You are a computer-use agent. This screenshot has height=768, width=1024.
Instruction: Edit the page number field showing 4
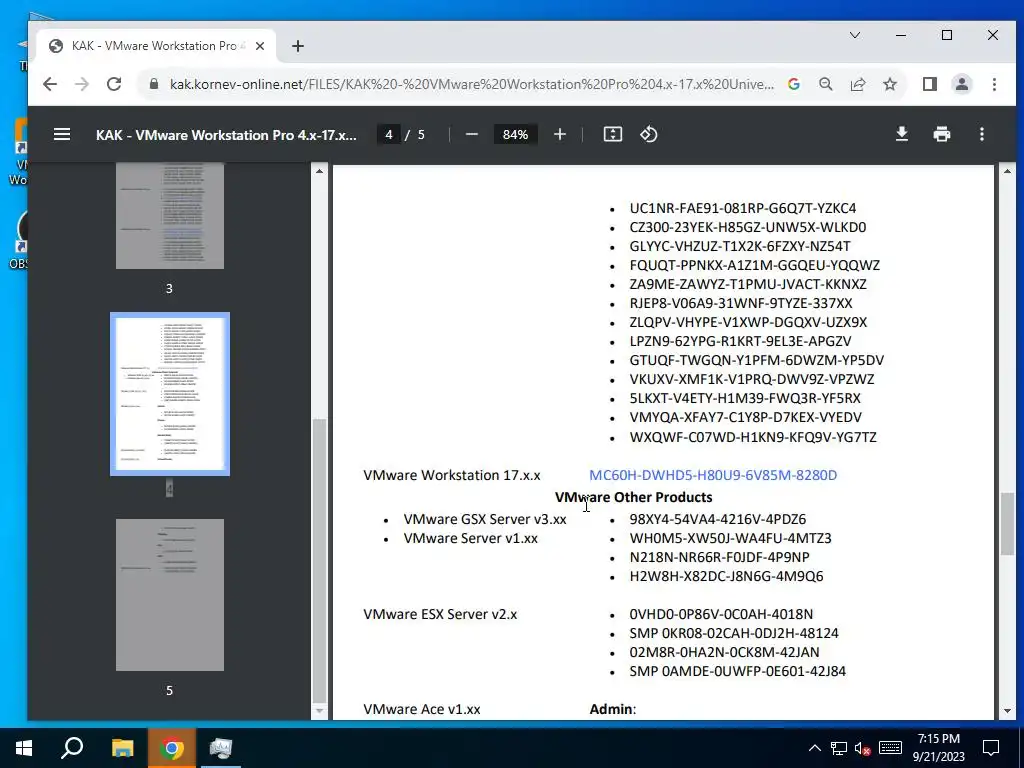[x=389, y=135]
